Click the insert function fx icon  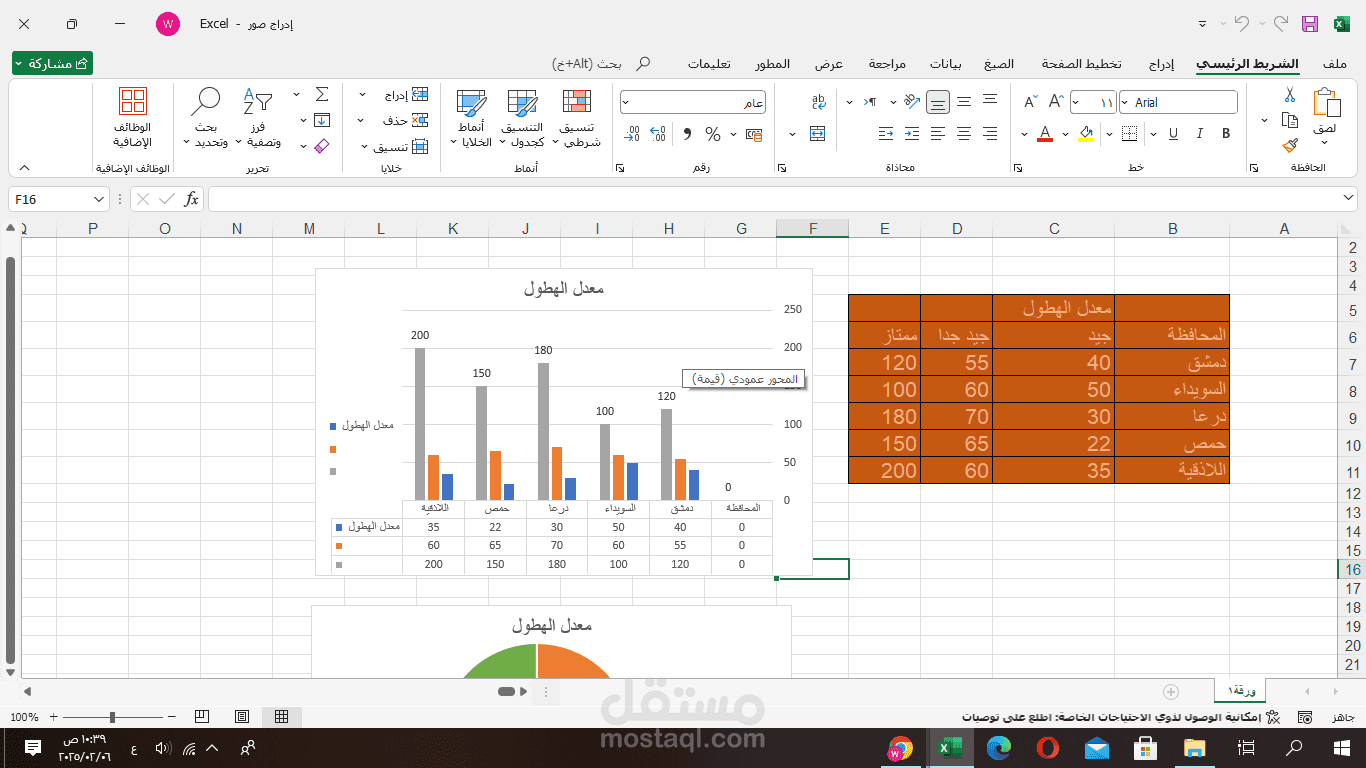pyautogui.click(x=191, y=199)
